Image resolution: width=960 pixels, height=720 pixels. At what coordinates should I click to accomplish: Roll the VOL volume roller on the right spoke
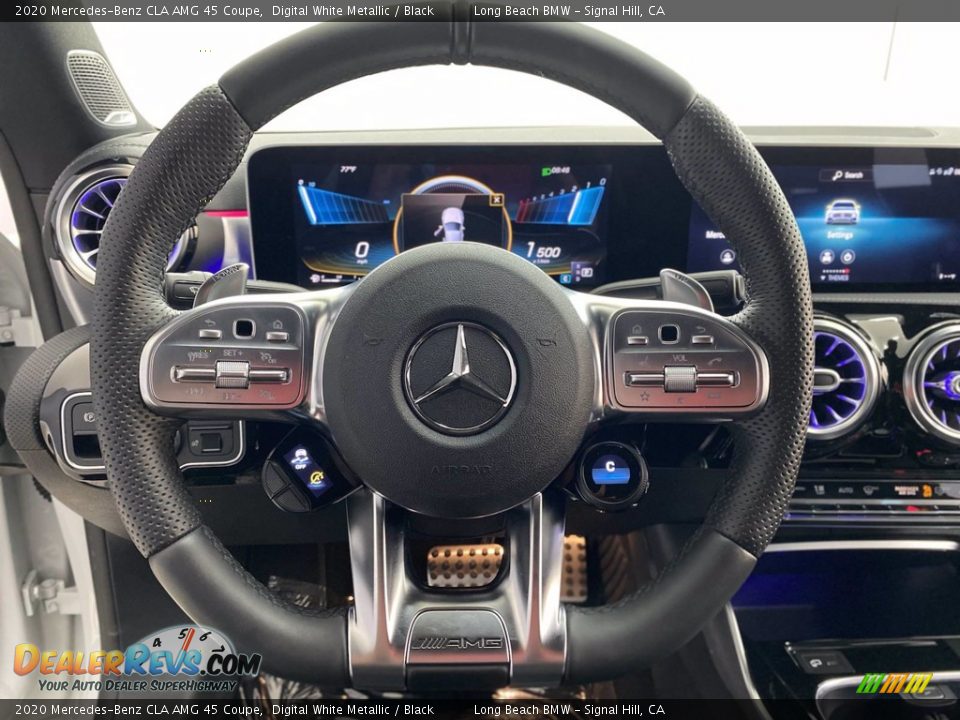point(680,379)
